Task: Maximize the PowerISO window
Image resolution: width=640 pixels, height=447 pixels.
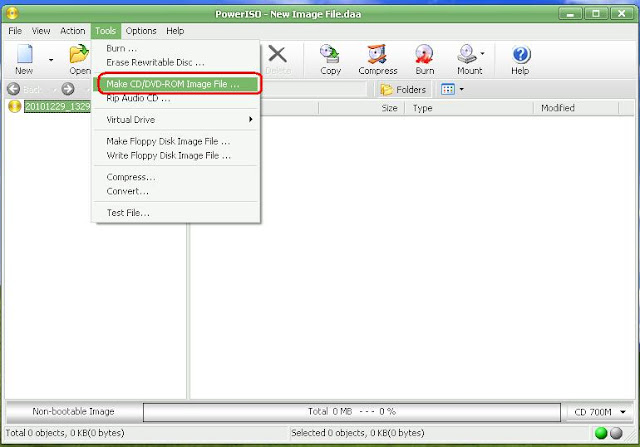Action: [x=596, y=13]
